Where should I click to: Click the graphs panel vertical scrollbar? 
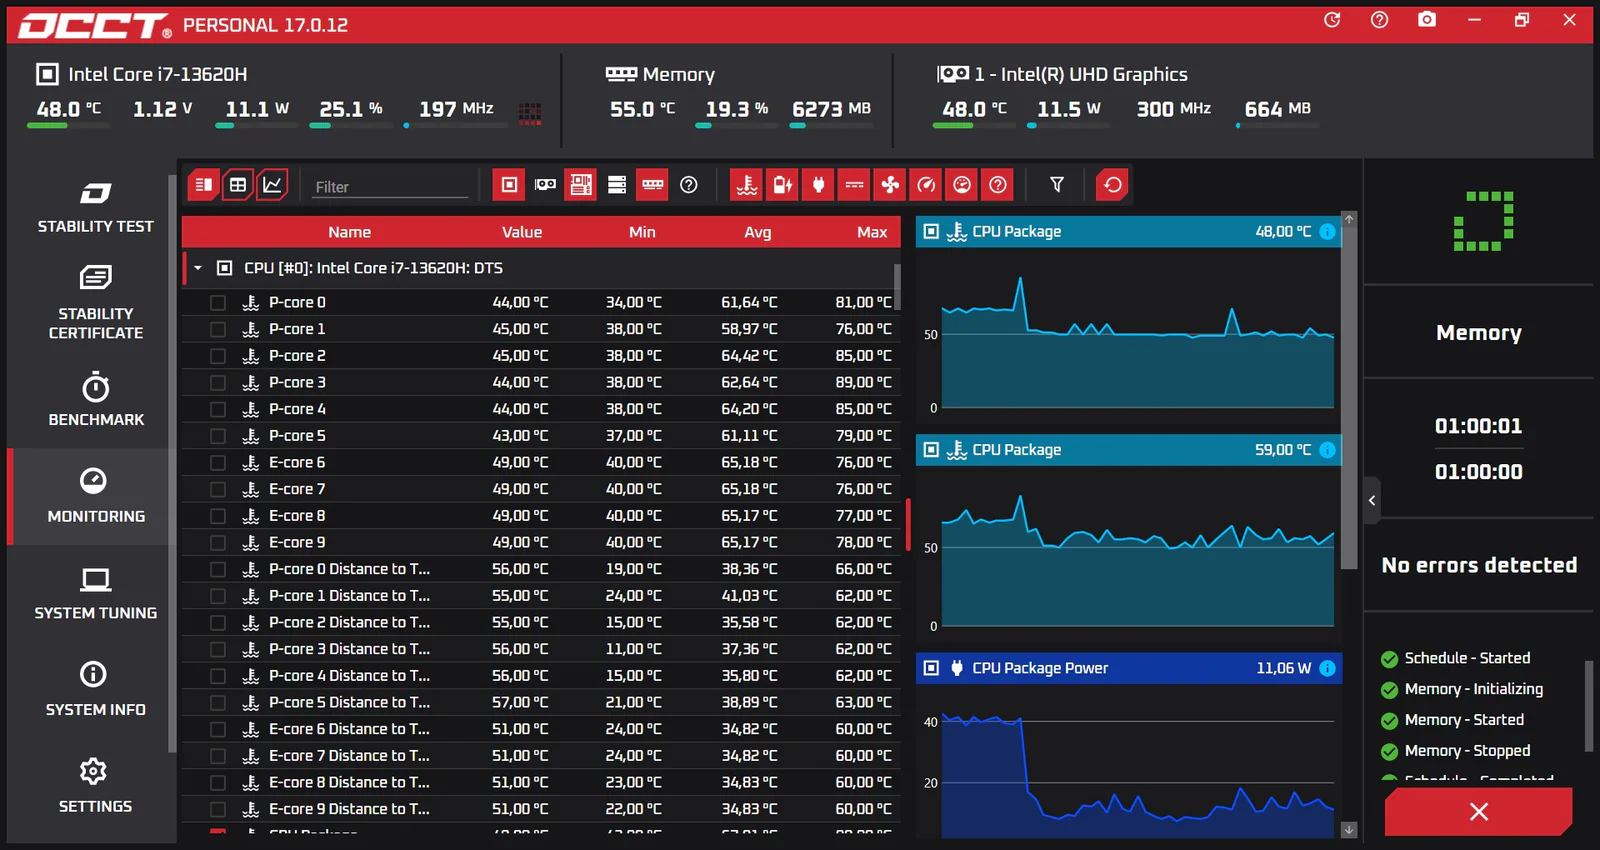click(1349, 398)
